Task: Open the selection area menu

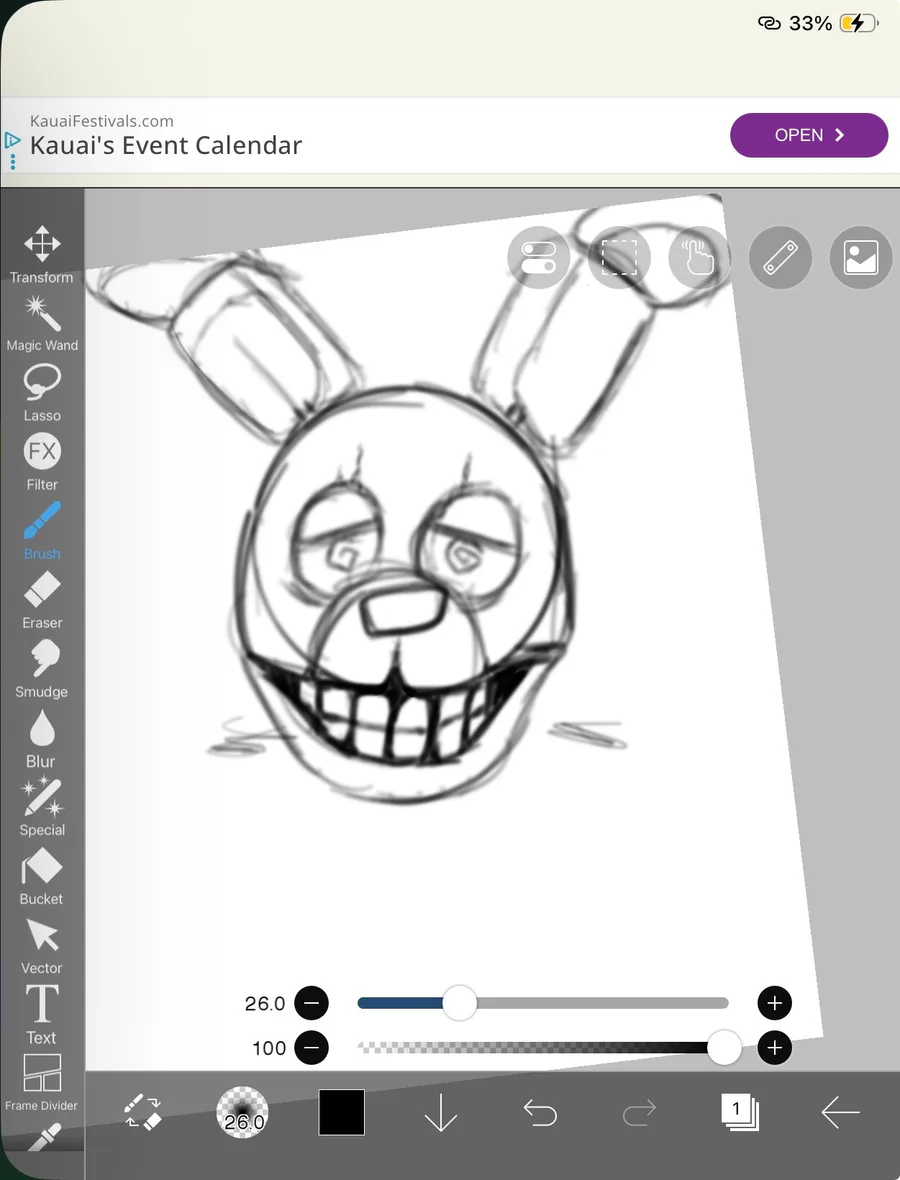Action: (619, 257)
